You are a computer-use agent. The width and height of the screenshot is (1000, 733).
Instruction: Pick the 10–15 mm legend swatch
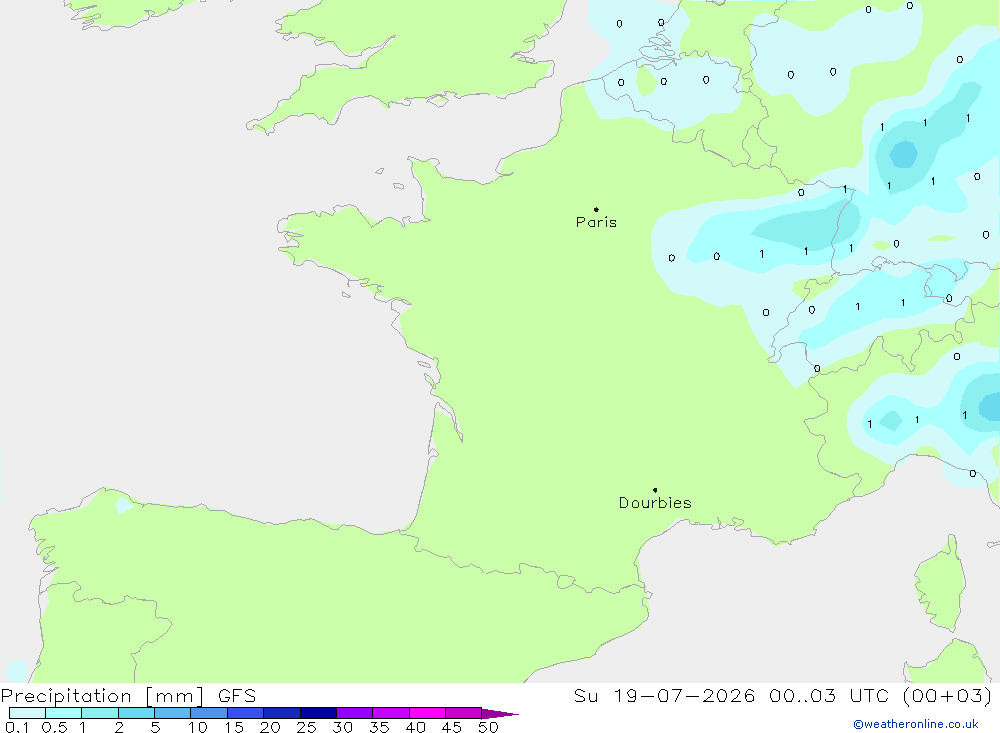(x=209, y=713)
